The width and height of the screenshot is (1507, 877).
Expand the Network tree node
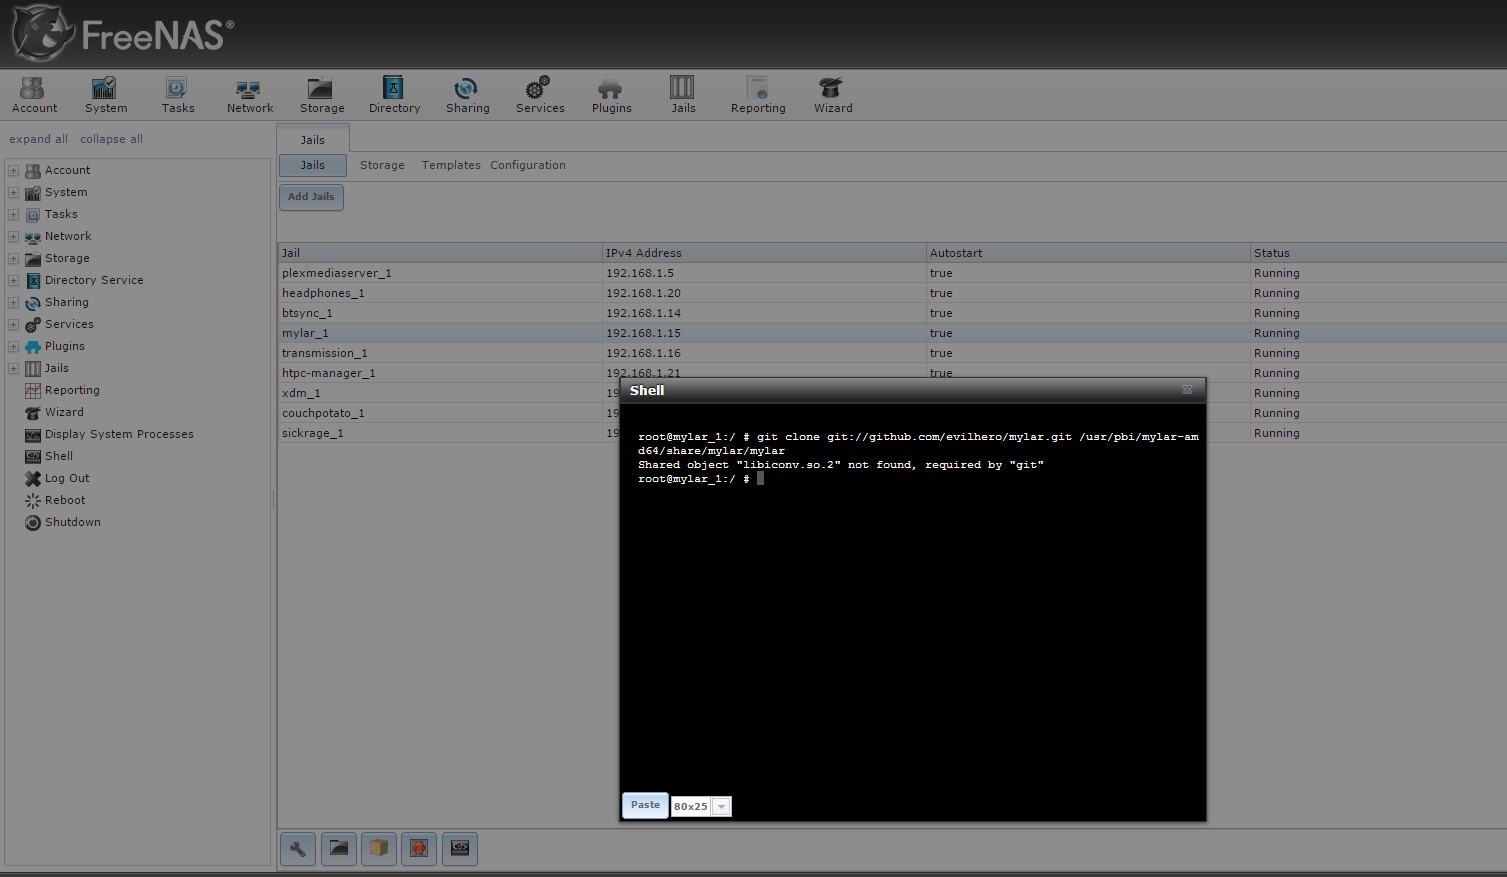(13, 236)
